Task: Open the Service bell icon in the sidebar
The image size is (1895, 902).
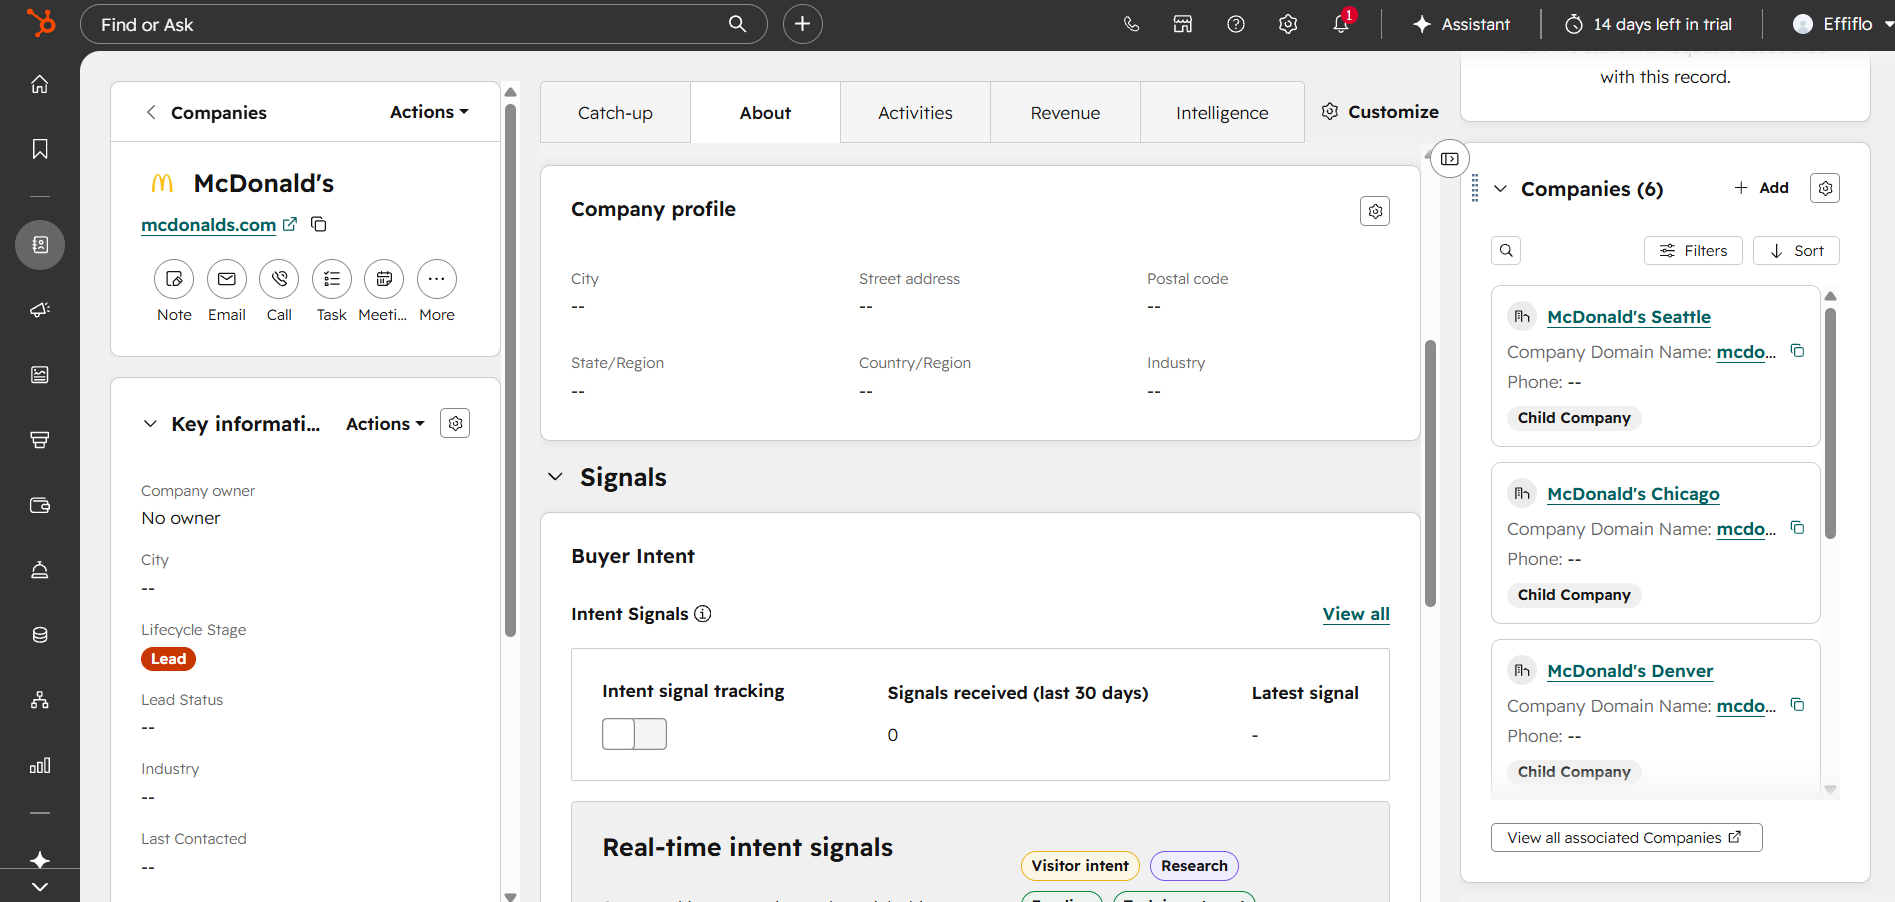Action: coord(40,570)
